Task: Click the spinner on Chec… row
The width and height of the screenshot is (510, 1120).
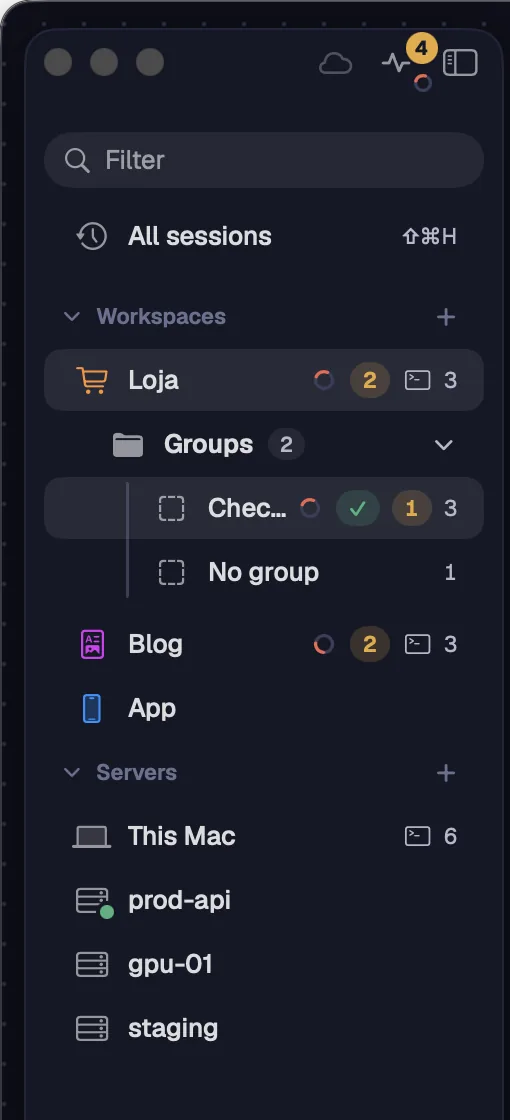Action: click(x=309, y=509)
